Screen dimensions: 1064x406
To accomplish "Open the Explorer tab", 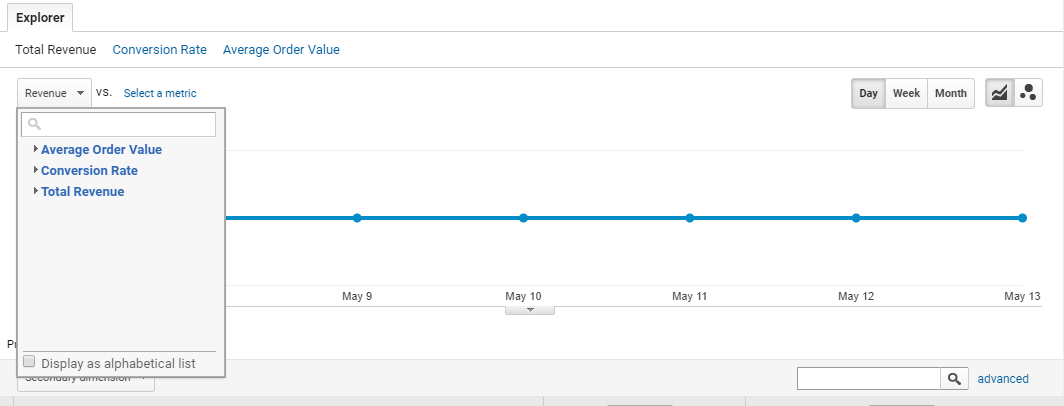I will coord(40,18).
